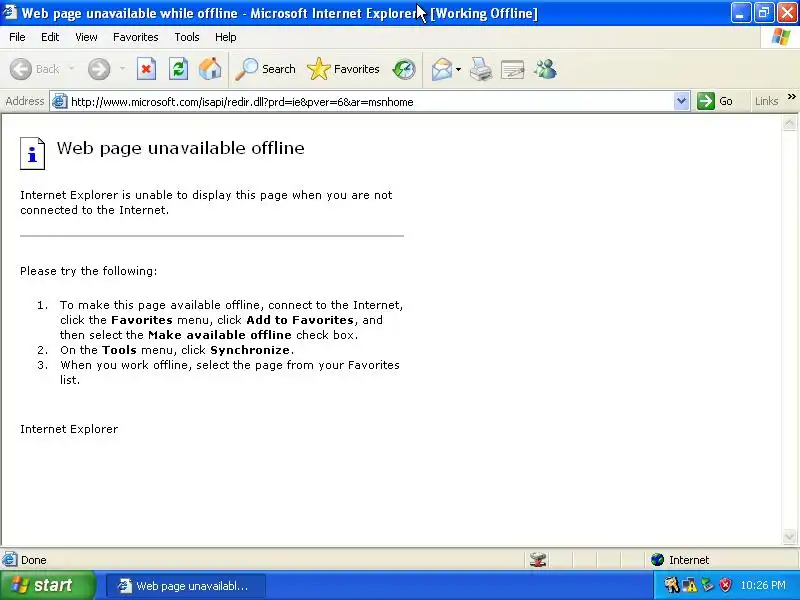Image resolution: width=800 pixels, height=600 pixels.
Task: Click the page icon in address bar
Action: 60,101
